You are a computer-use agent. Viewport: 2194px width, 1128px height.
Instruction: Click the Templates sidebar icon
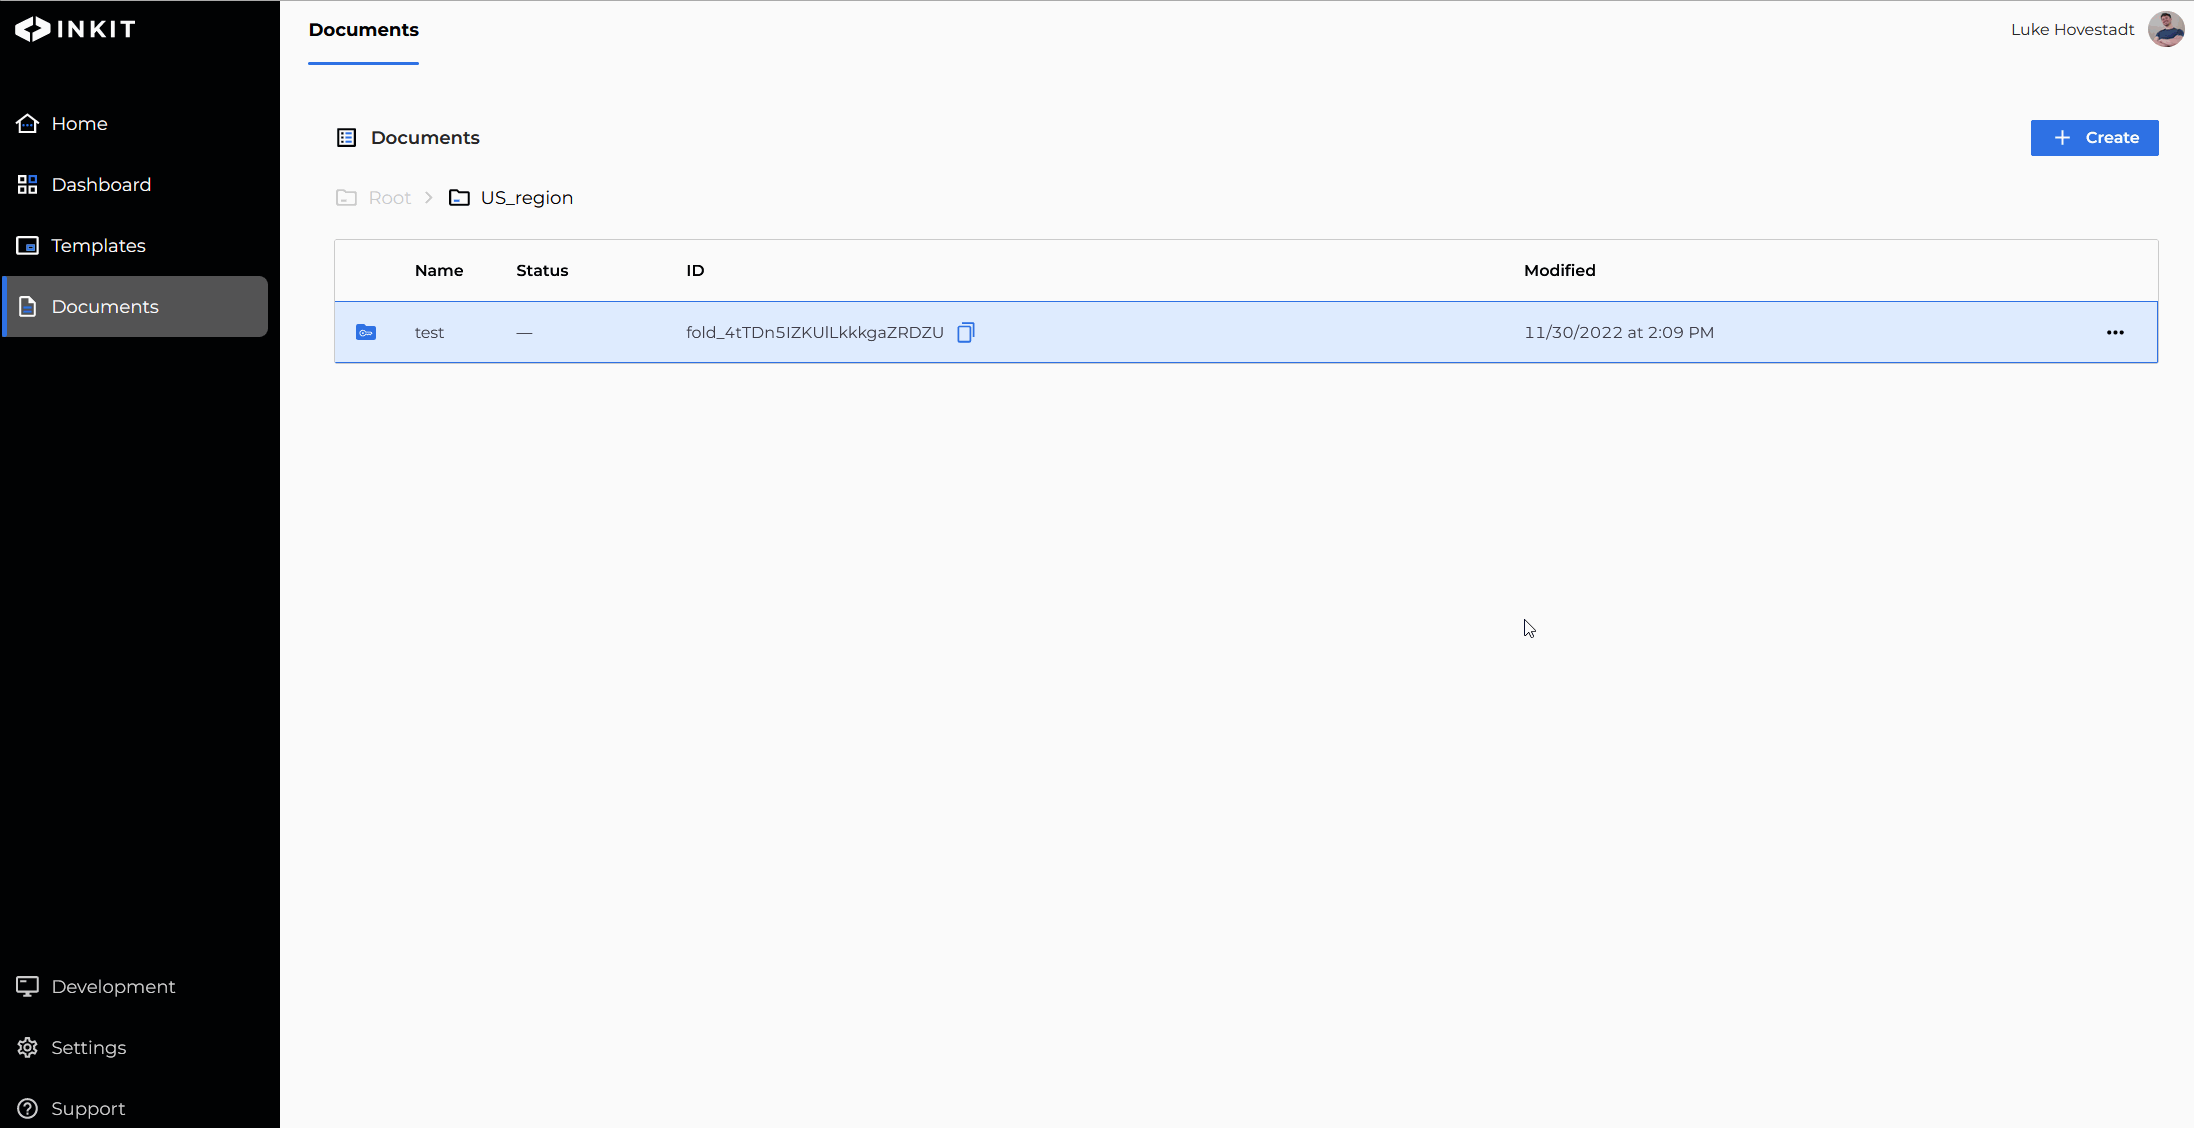click(x=27, y=245)
